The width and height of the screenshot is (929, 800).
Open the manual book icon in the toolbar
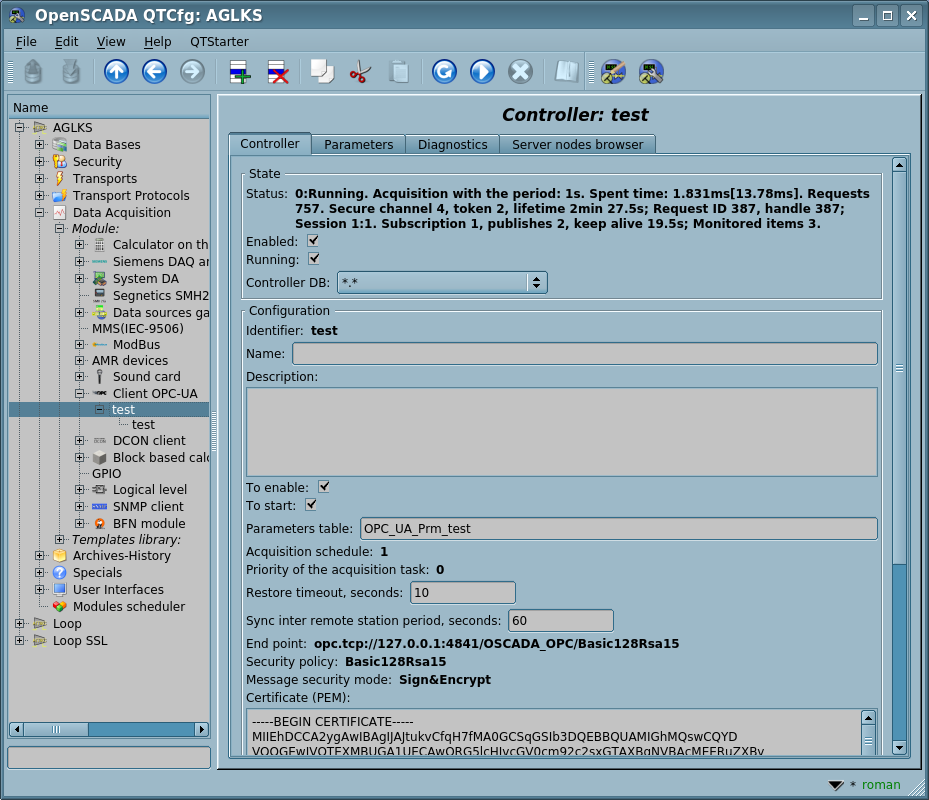pos(566,72)
